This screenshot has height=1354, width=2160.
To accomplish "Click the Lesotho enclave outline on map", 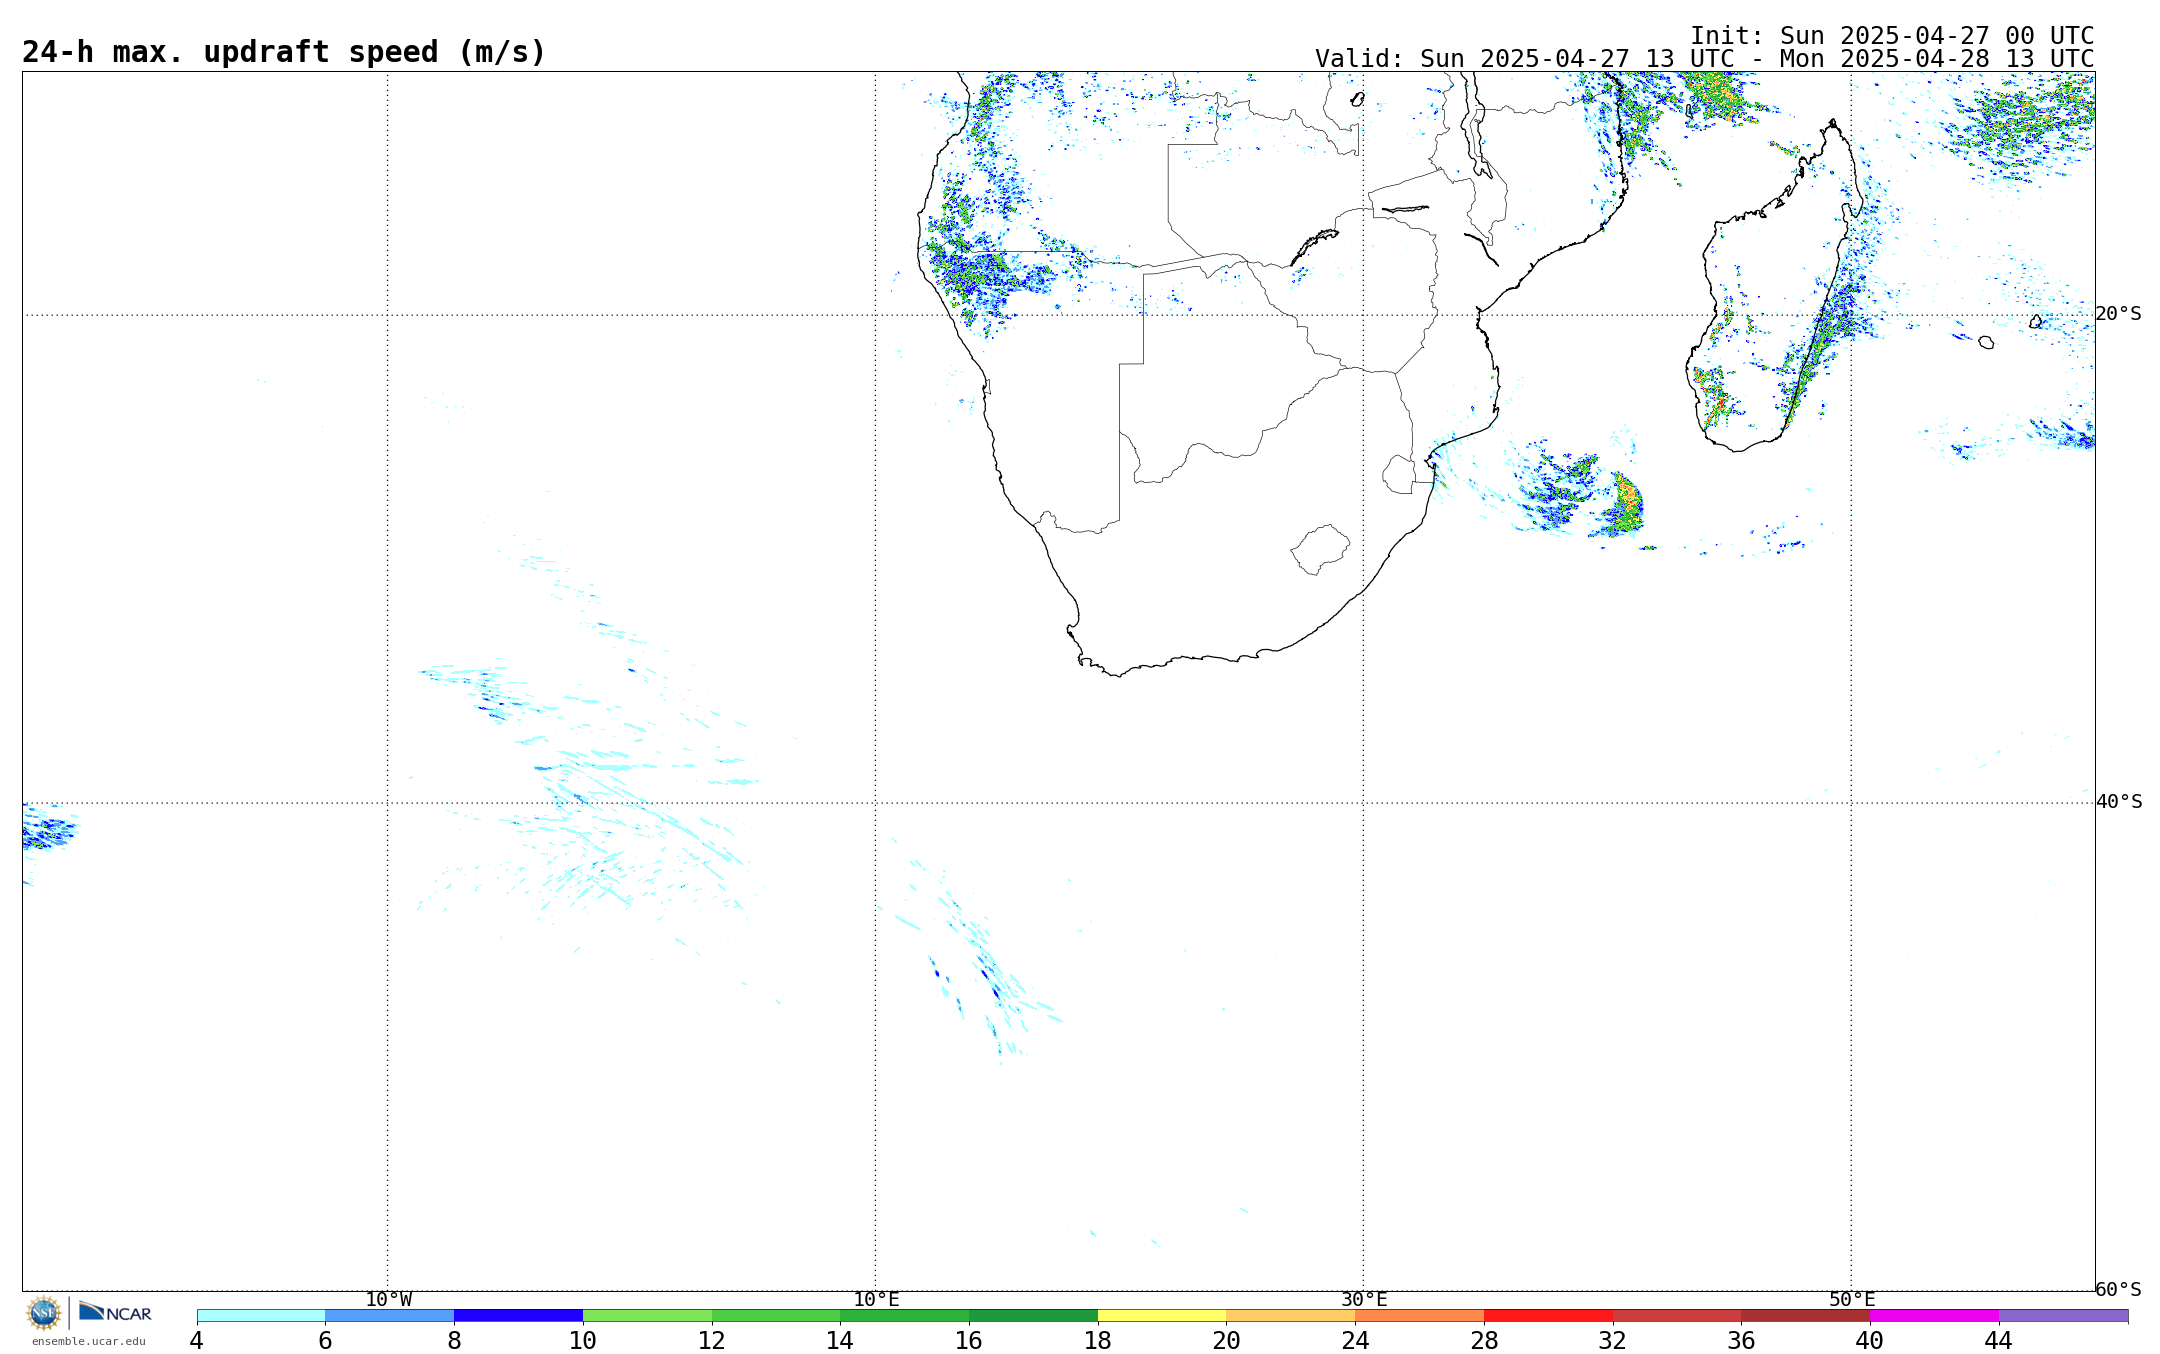I will [1320, 549].
